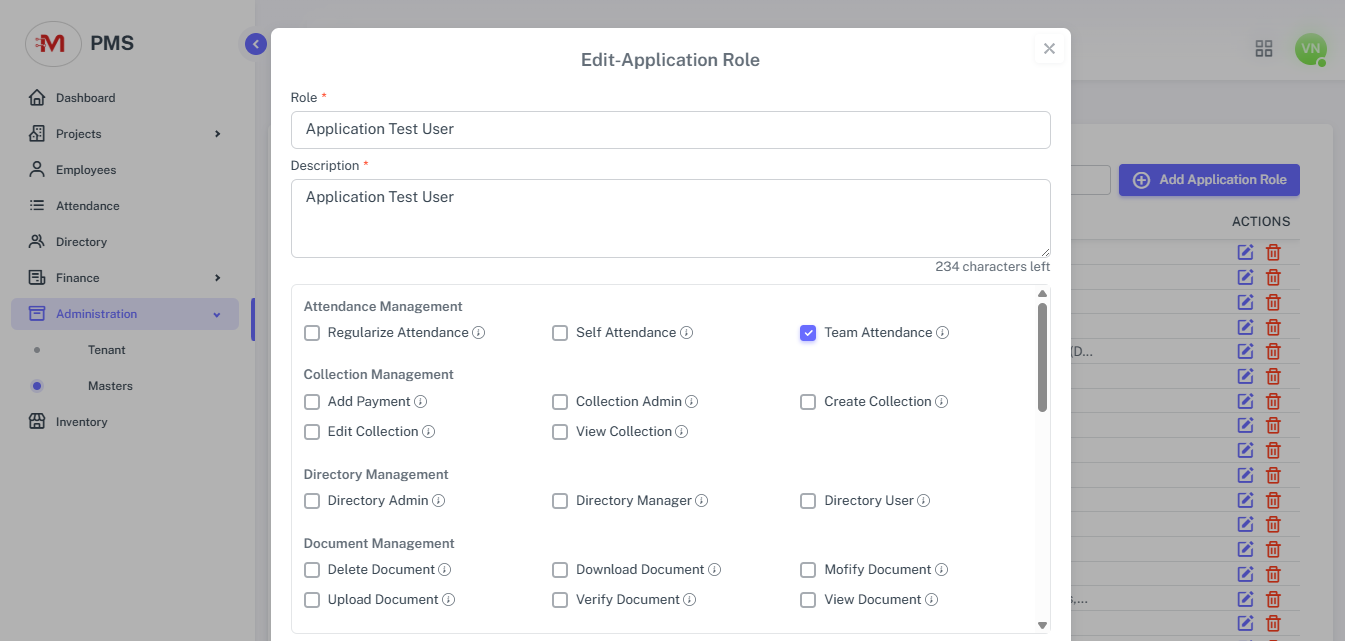The height and width of the screenshot is (641, 1345).
Task: Click the permissions list scrollbar thumb
Action: [1042, 358]
